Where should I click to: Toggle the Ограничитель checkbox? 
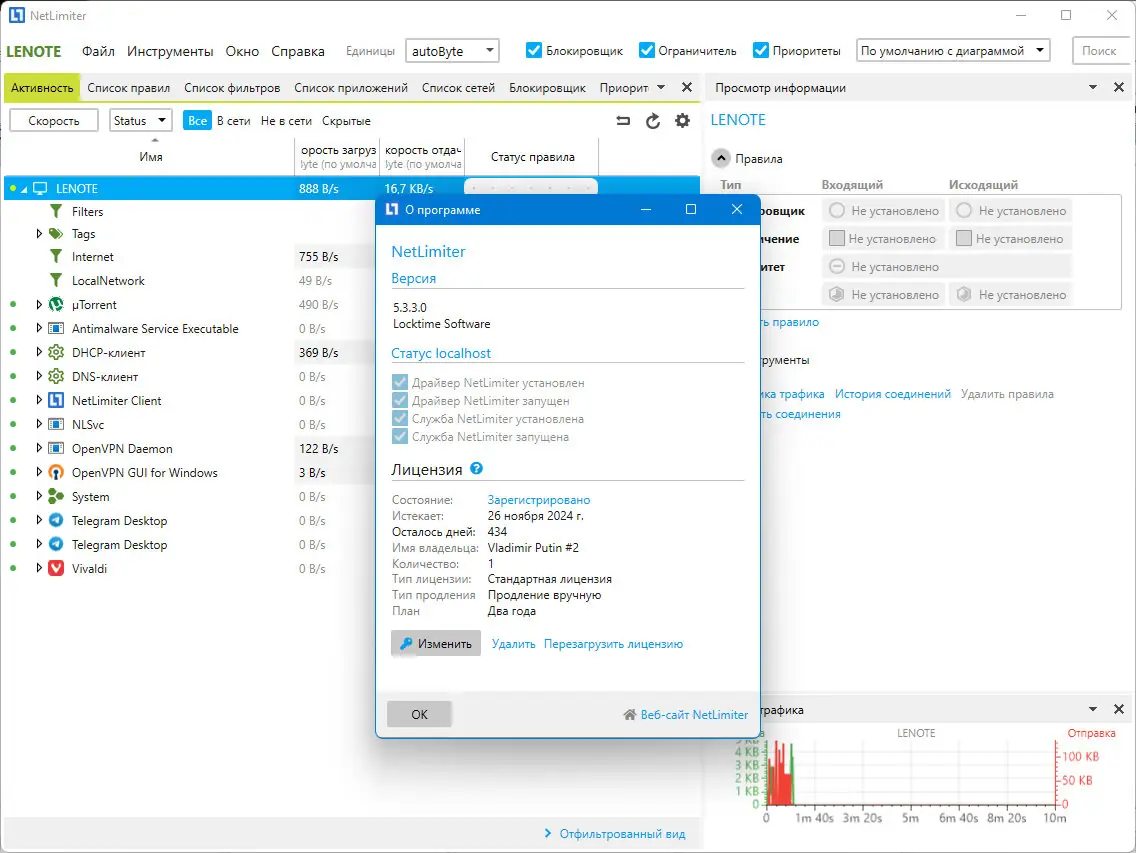(646, 50)
